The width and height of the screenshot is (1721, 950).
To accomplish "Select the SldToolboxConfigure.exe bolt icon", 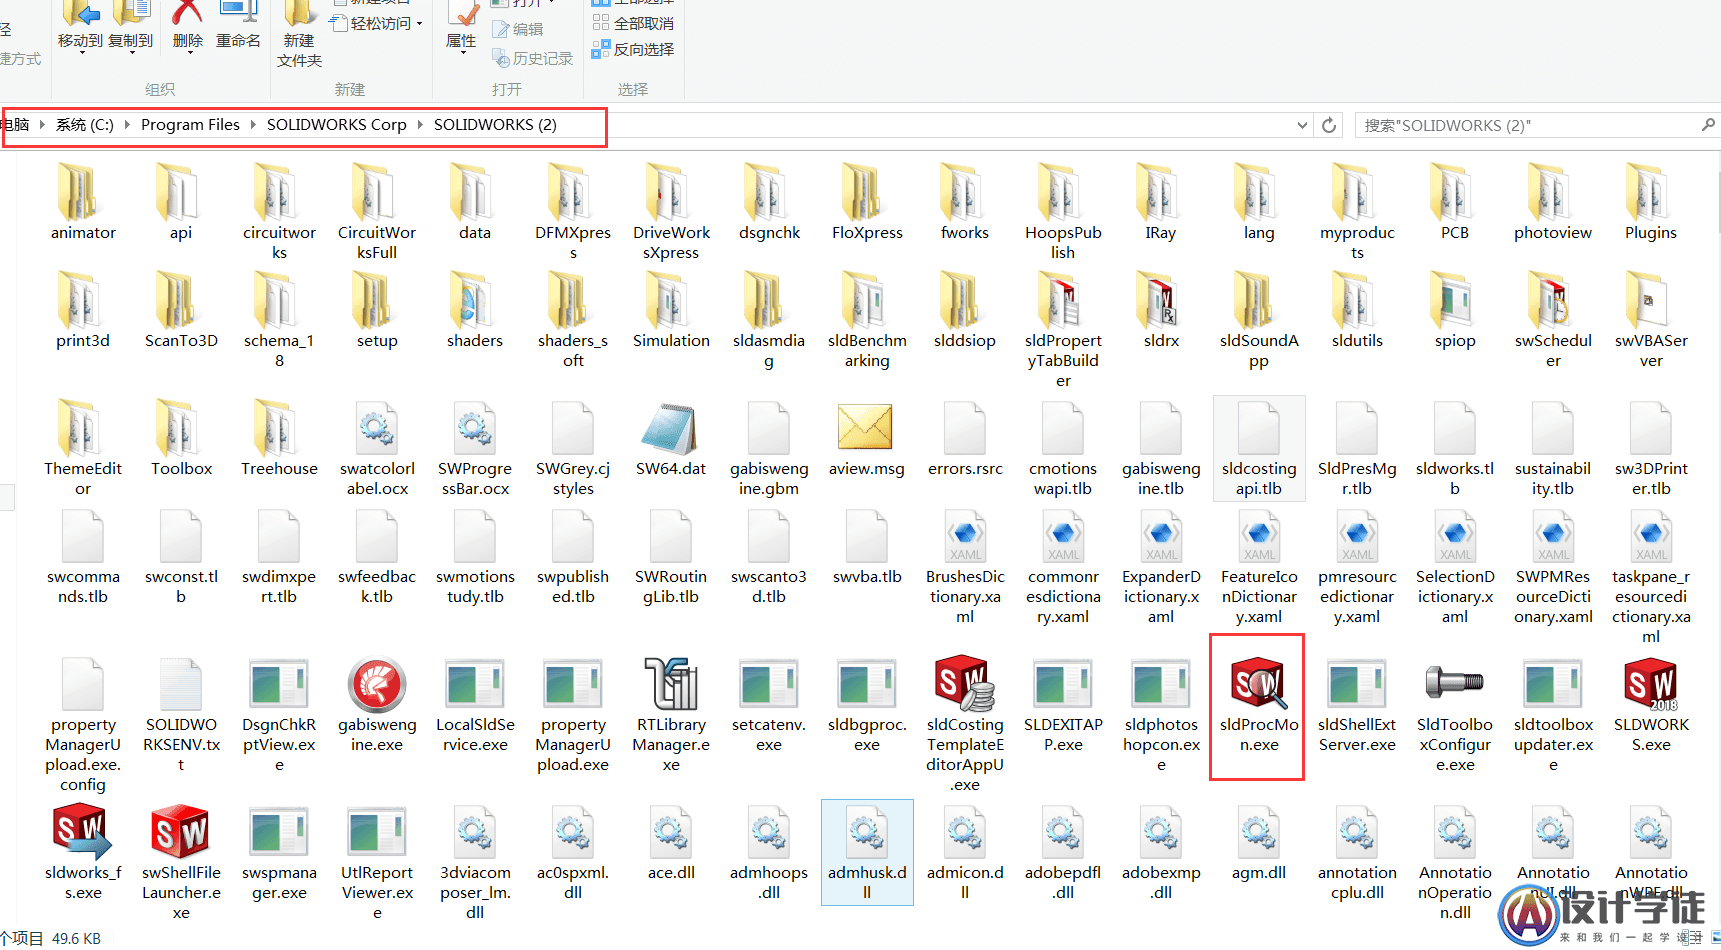I will (x=1454, y=682).
